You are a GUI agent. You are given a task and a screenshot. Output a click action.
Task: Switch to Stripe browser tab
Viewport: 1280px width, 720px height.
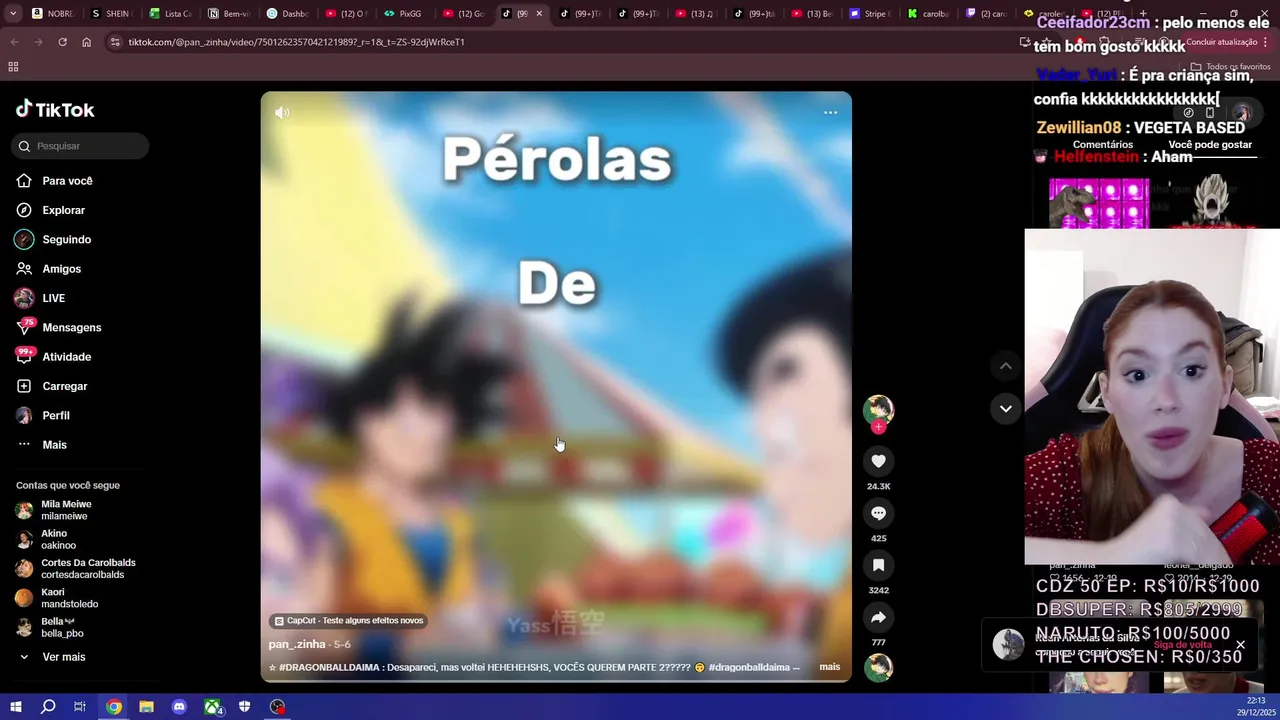(x=870, y=14)
